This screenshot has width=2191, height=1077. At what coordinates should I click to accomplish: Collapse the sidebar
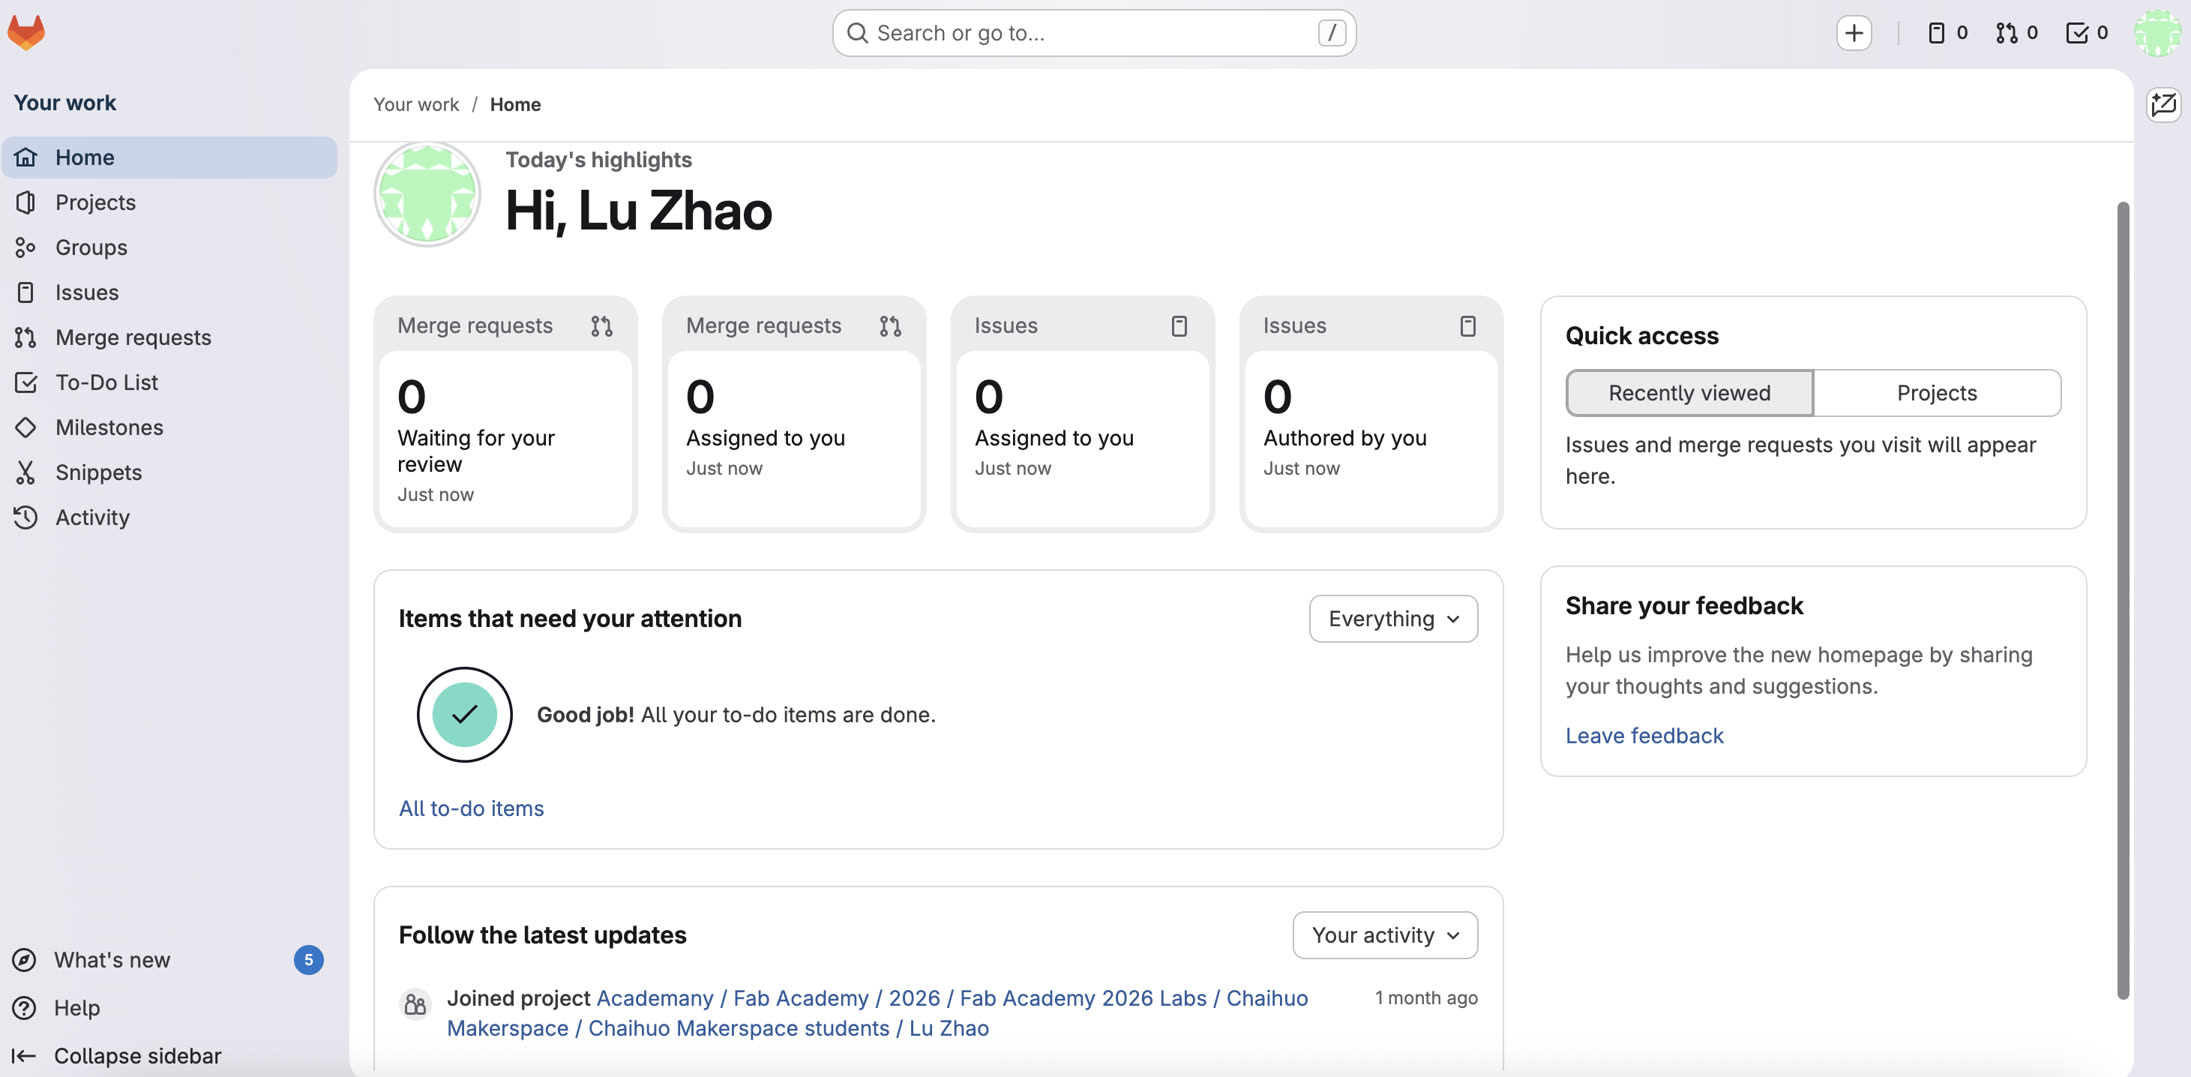137,1055
